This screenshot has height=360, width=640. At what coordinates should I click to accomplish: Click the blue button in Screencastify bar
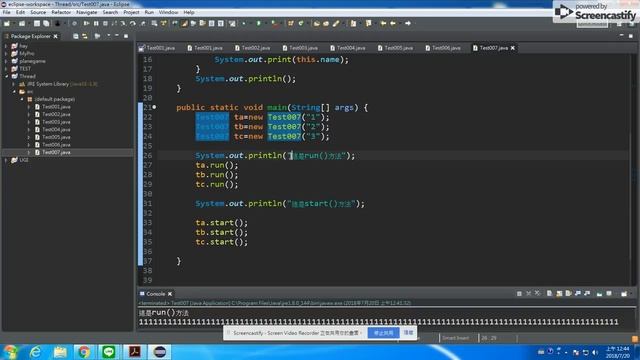383,333
